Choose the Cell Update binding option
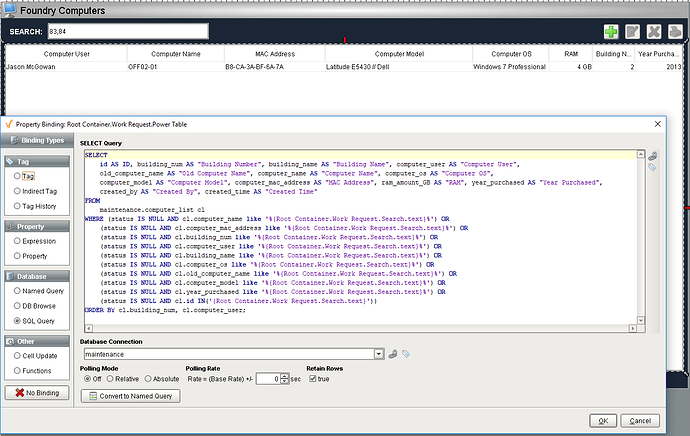Viewport: 690px width, 436px height. (x=17, y=355)
